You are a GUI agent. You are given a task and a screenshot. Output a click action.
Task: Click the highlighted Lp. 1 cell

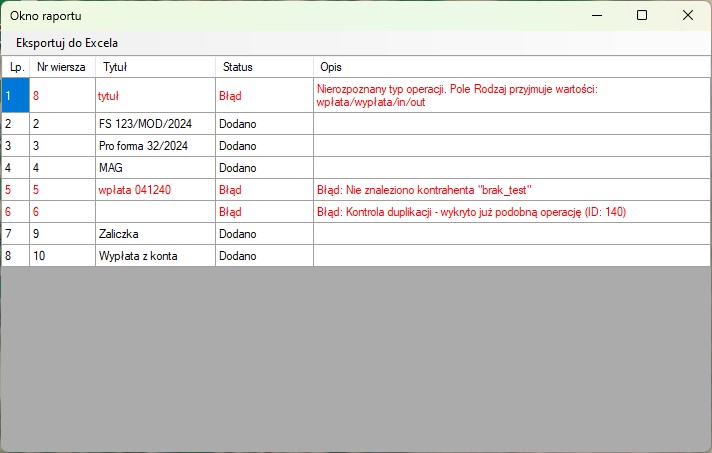pos(14,96)
